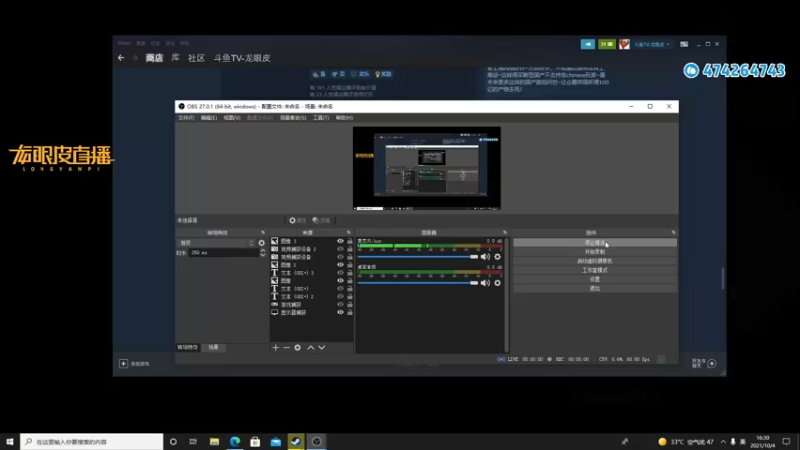This screenshot has width=800, height=450.
Task: Click 开始录制 start recording button
Action: point(595,252)
